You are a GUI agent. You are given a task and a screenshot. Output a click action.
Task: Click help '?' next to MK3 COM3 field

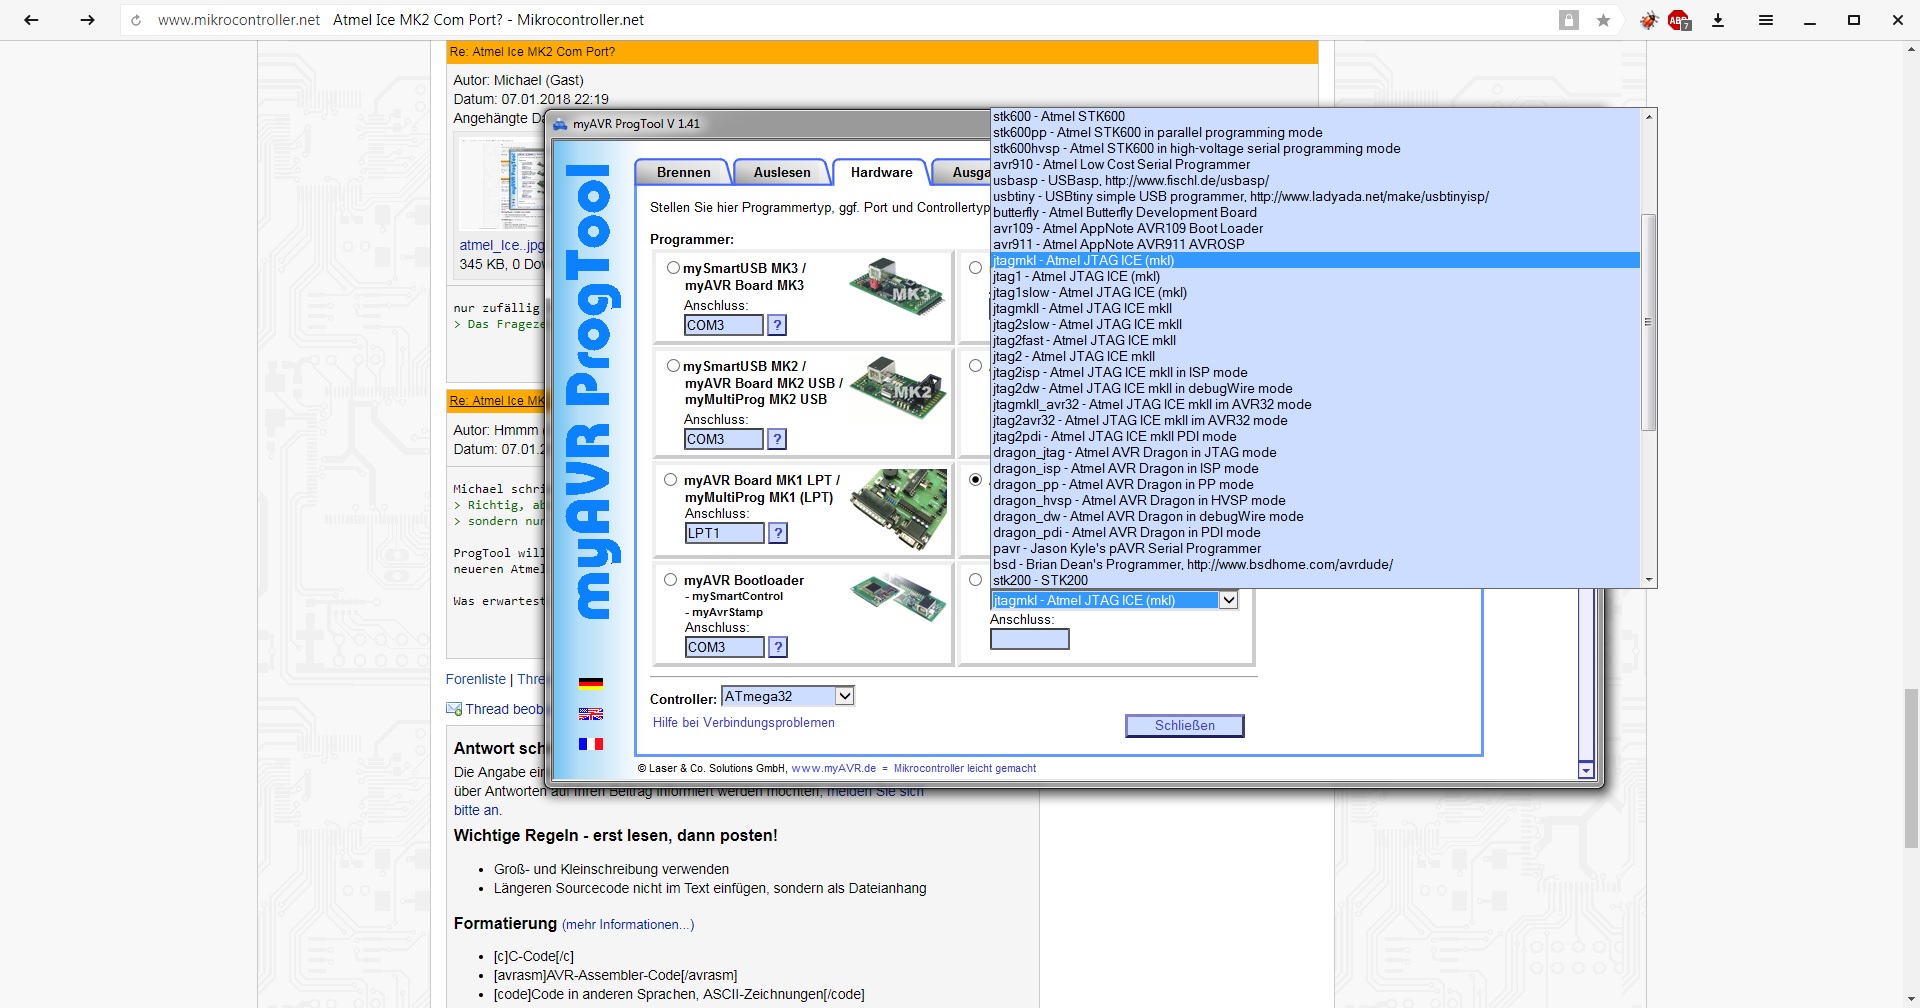(777, 325)
